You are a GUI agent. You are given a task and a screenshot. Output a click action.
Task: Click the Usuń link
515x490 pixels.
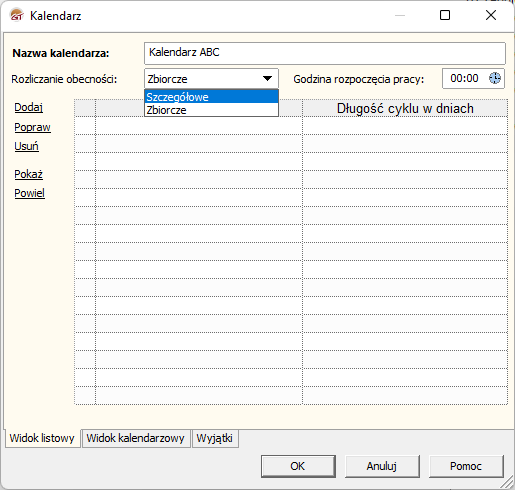pos(26,146)
